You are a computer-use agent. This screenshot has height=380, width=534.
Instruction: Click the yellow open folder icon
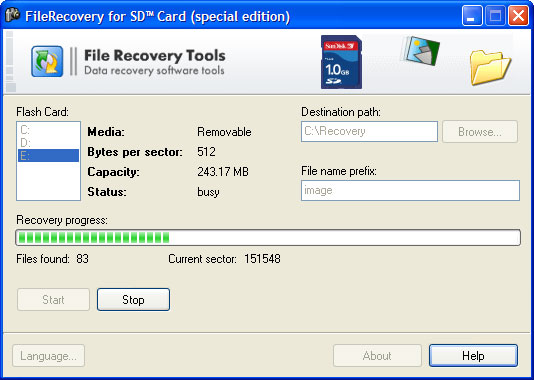[x=490, y=67]
